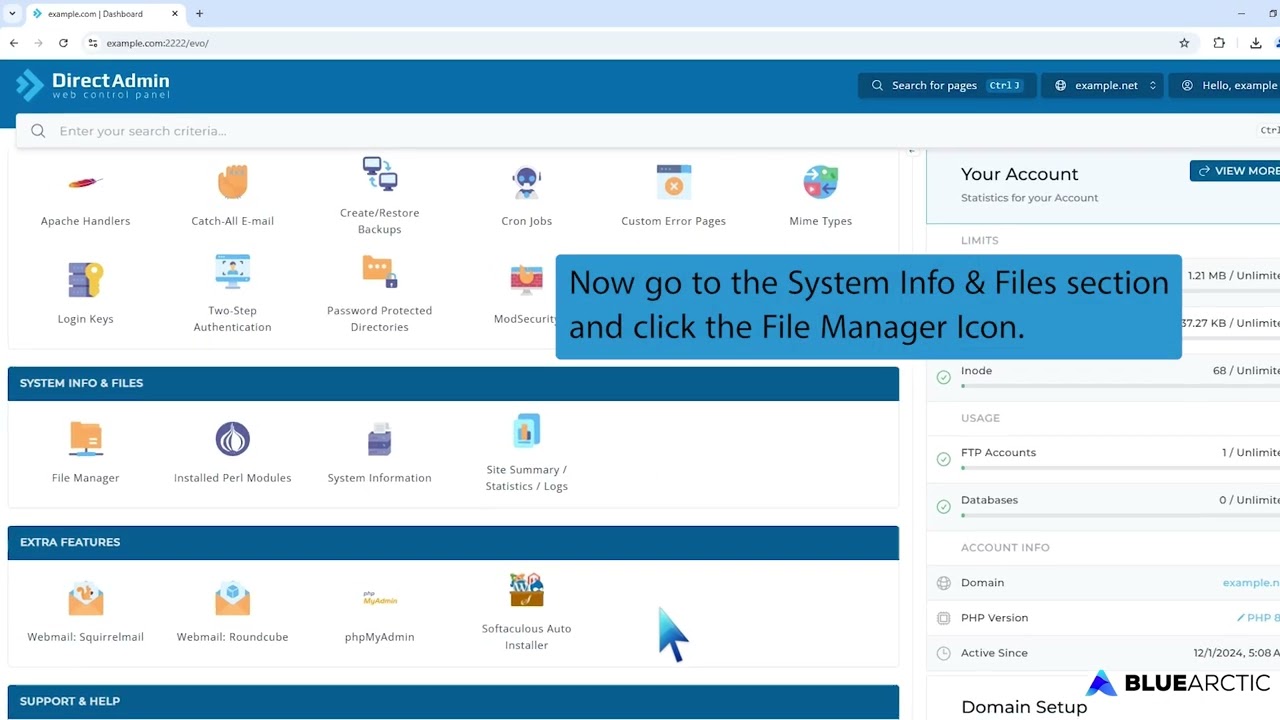Collapse the sidebar panel arrow

point(912,152)
